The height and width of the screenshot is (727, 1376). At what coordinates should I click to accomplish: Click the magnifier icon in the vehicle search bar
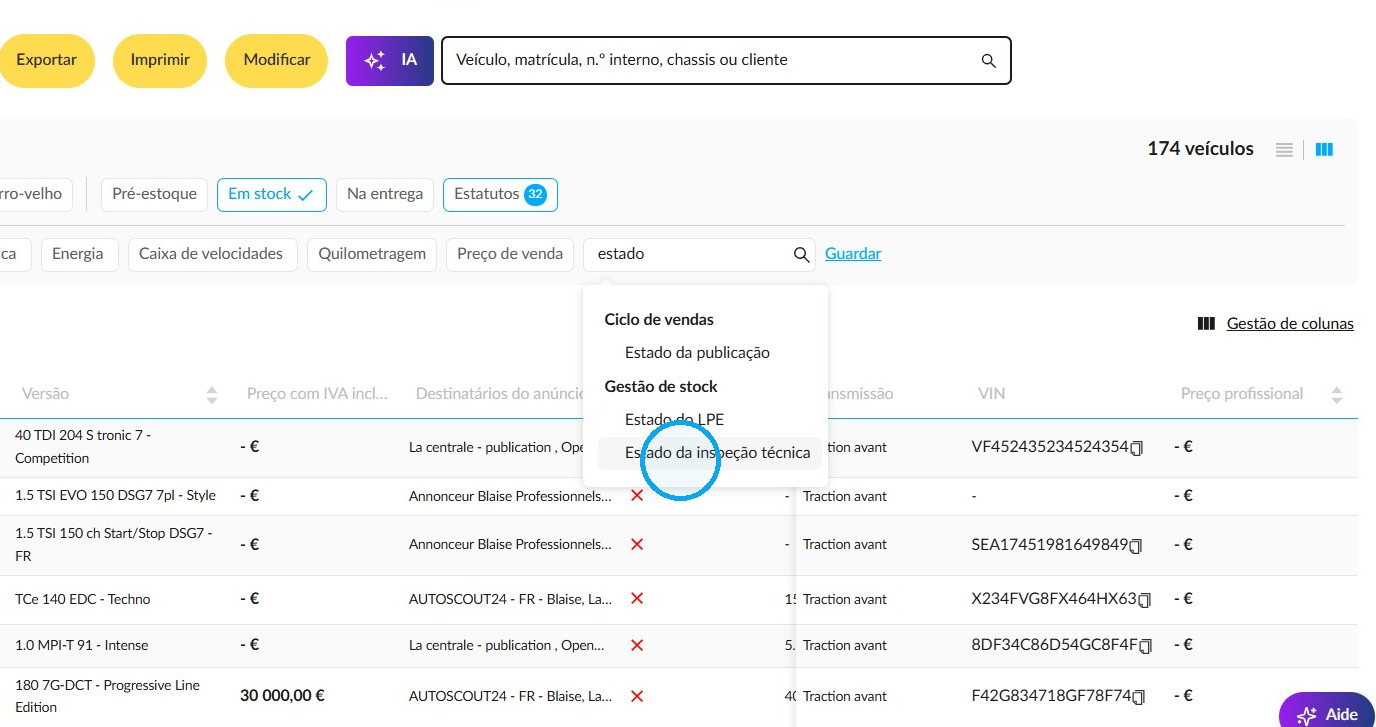point(988,61)
